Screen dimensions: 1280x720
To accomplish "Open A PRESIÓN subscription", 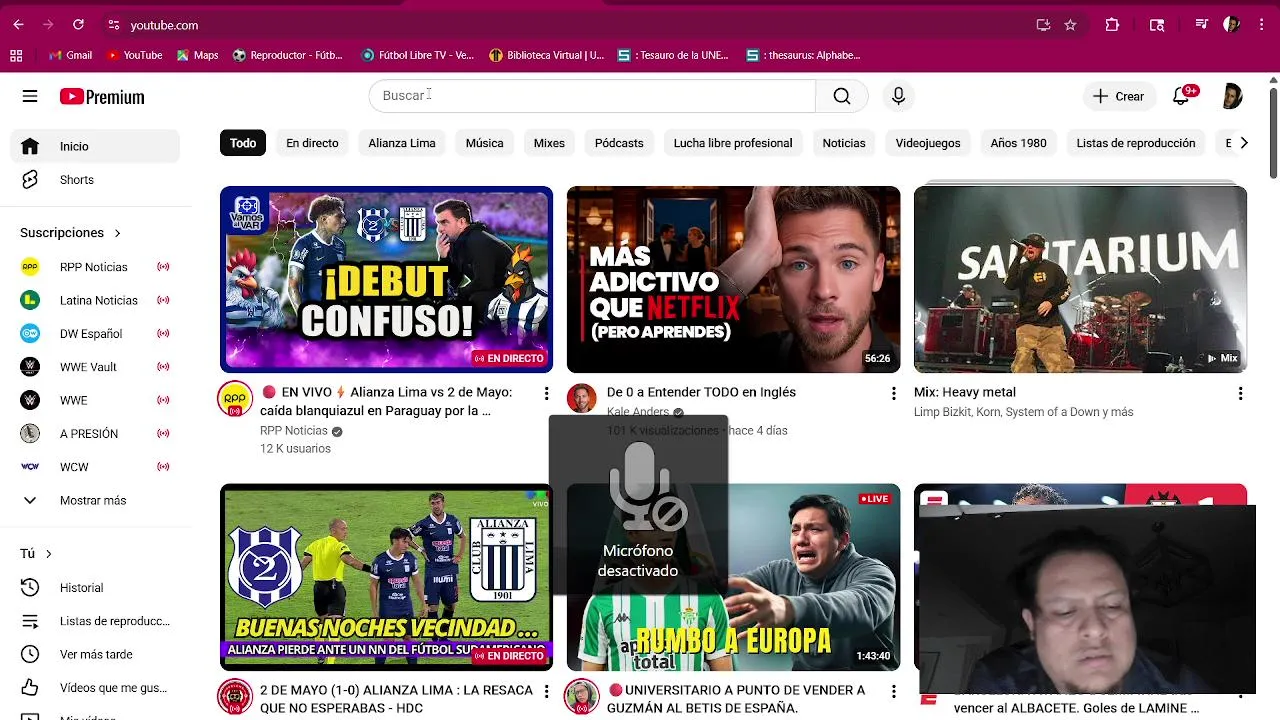I will 95,434.
